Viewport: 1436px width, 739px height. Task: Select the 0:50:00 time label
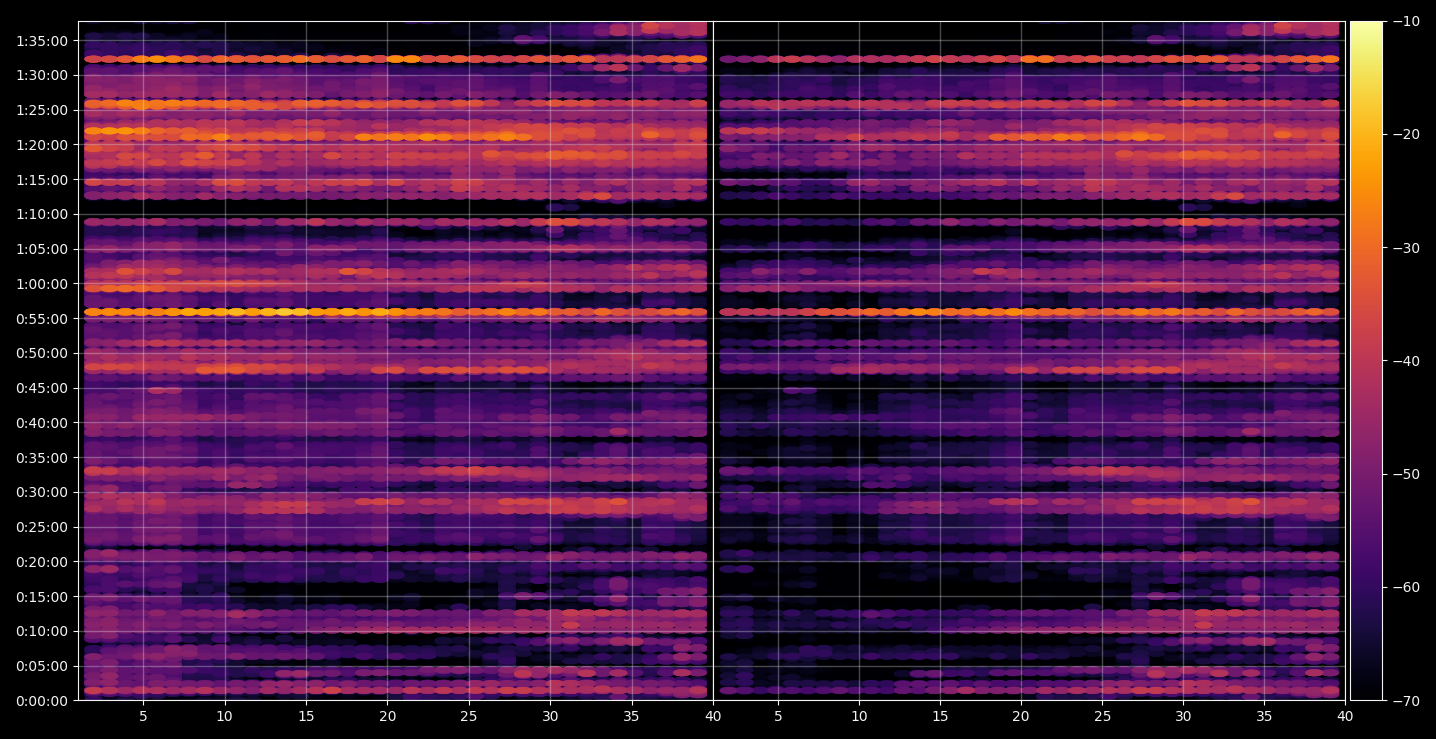(x=42, y=353)
